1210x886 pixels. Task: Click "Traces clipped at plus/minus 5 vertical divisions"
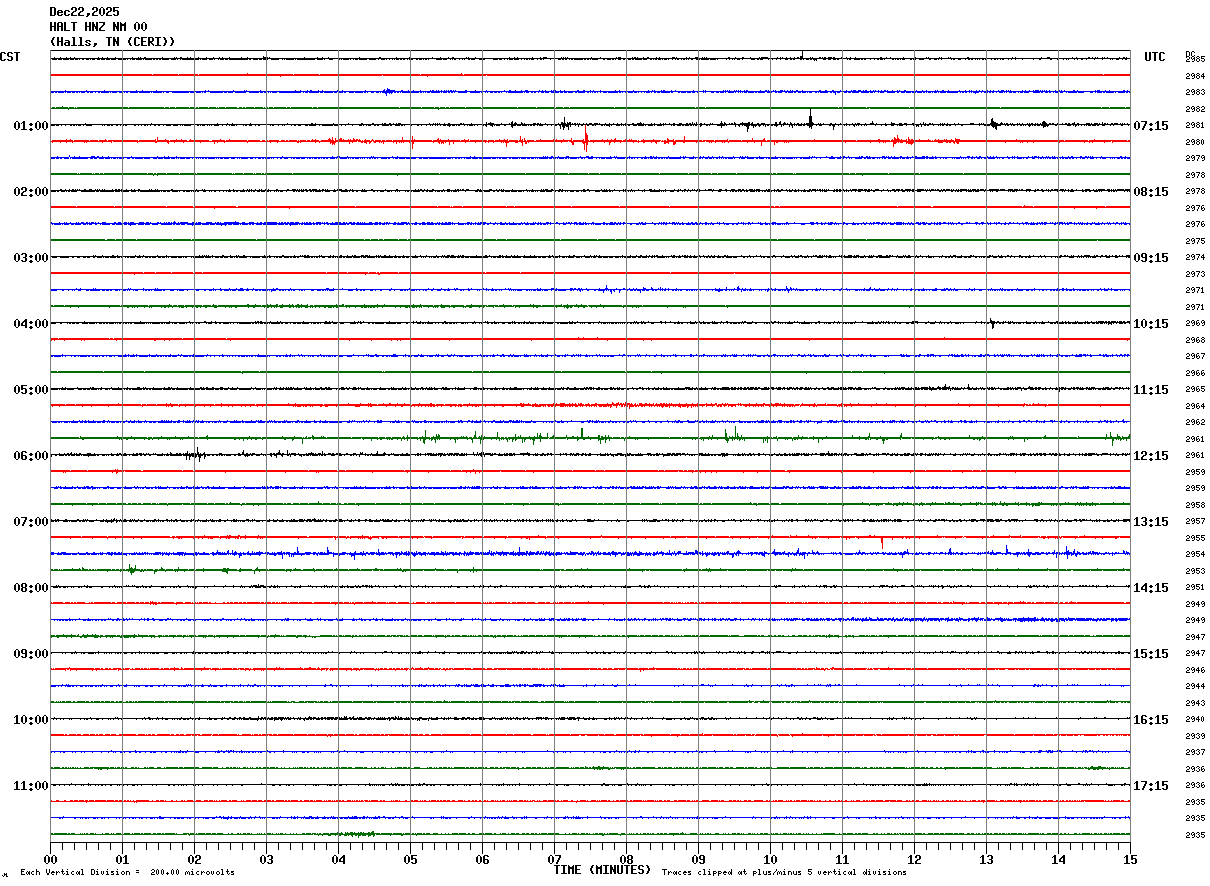pyautogui.click(x=784, y=873)
